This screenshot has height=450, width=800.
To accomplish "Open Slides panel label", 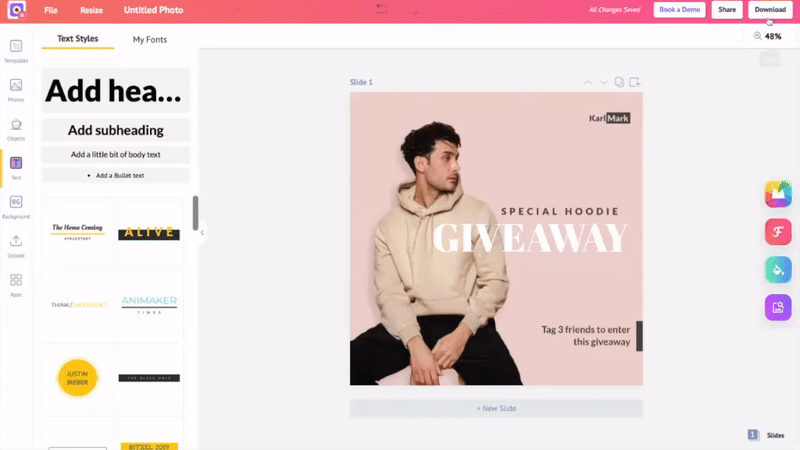I will click(775, 435).
